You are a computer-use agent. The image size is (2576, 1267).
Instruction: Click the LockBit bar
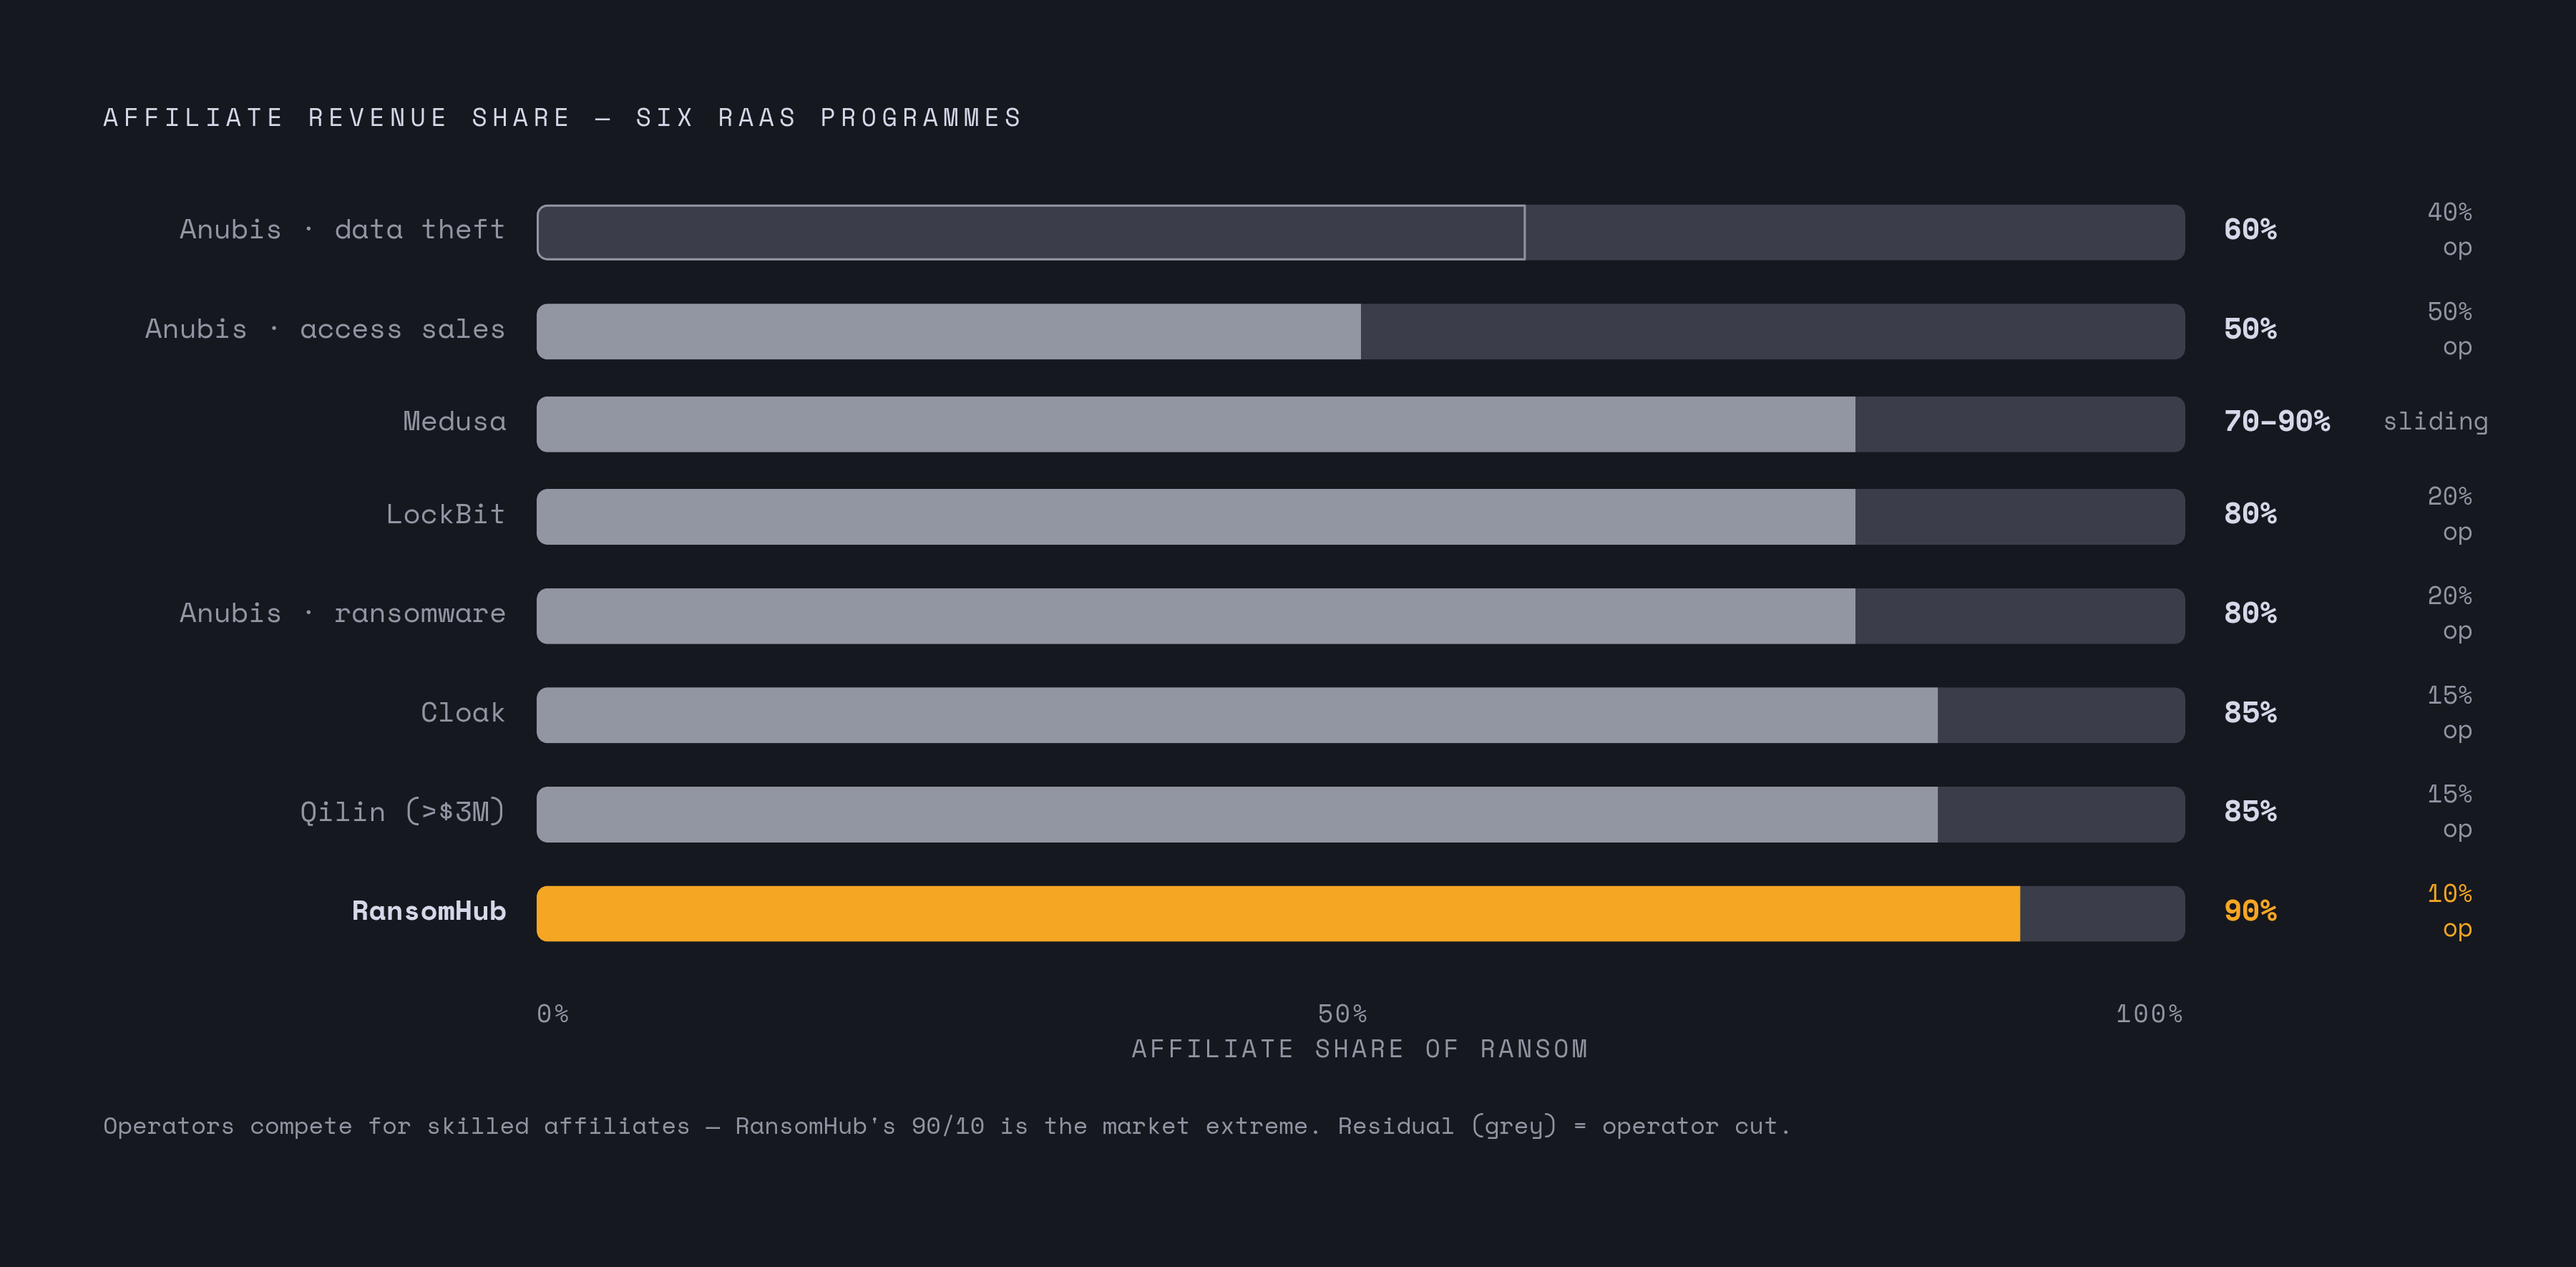[1196, 517]
